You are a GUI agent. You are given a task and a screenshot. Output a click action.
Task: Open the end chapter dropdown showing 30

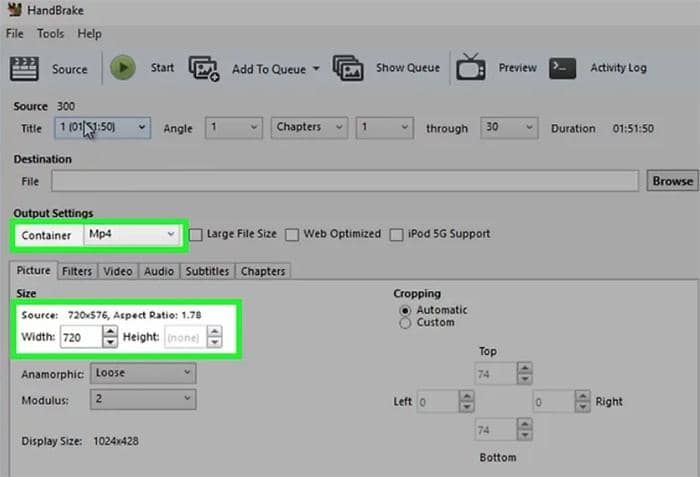pyautogui.click(x=509, y=128)
